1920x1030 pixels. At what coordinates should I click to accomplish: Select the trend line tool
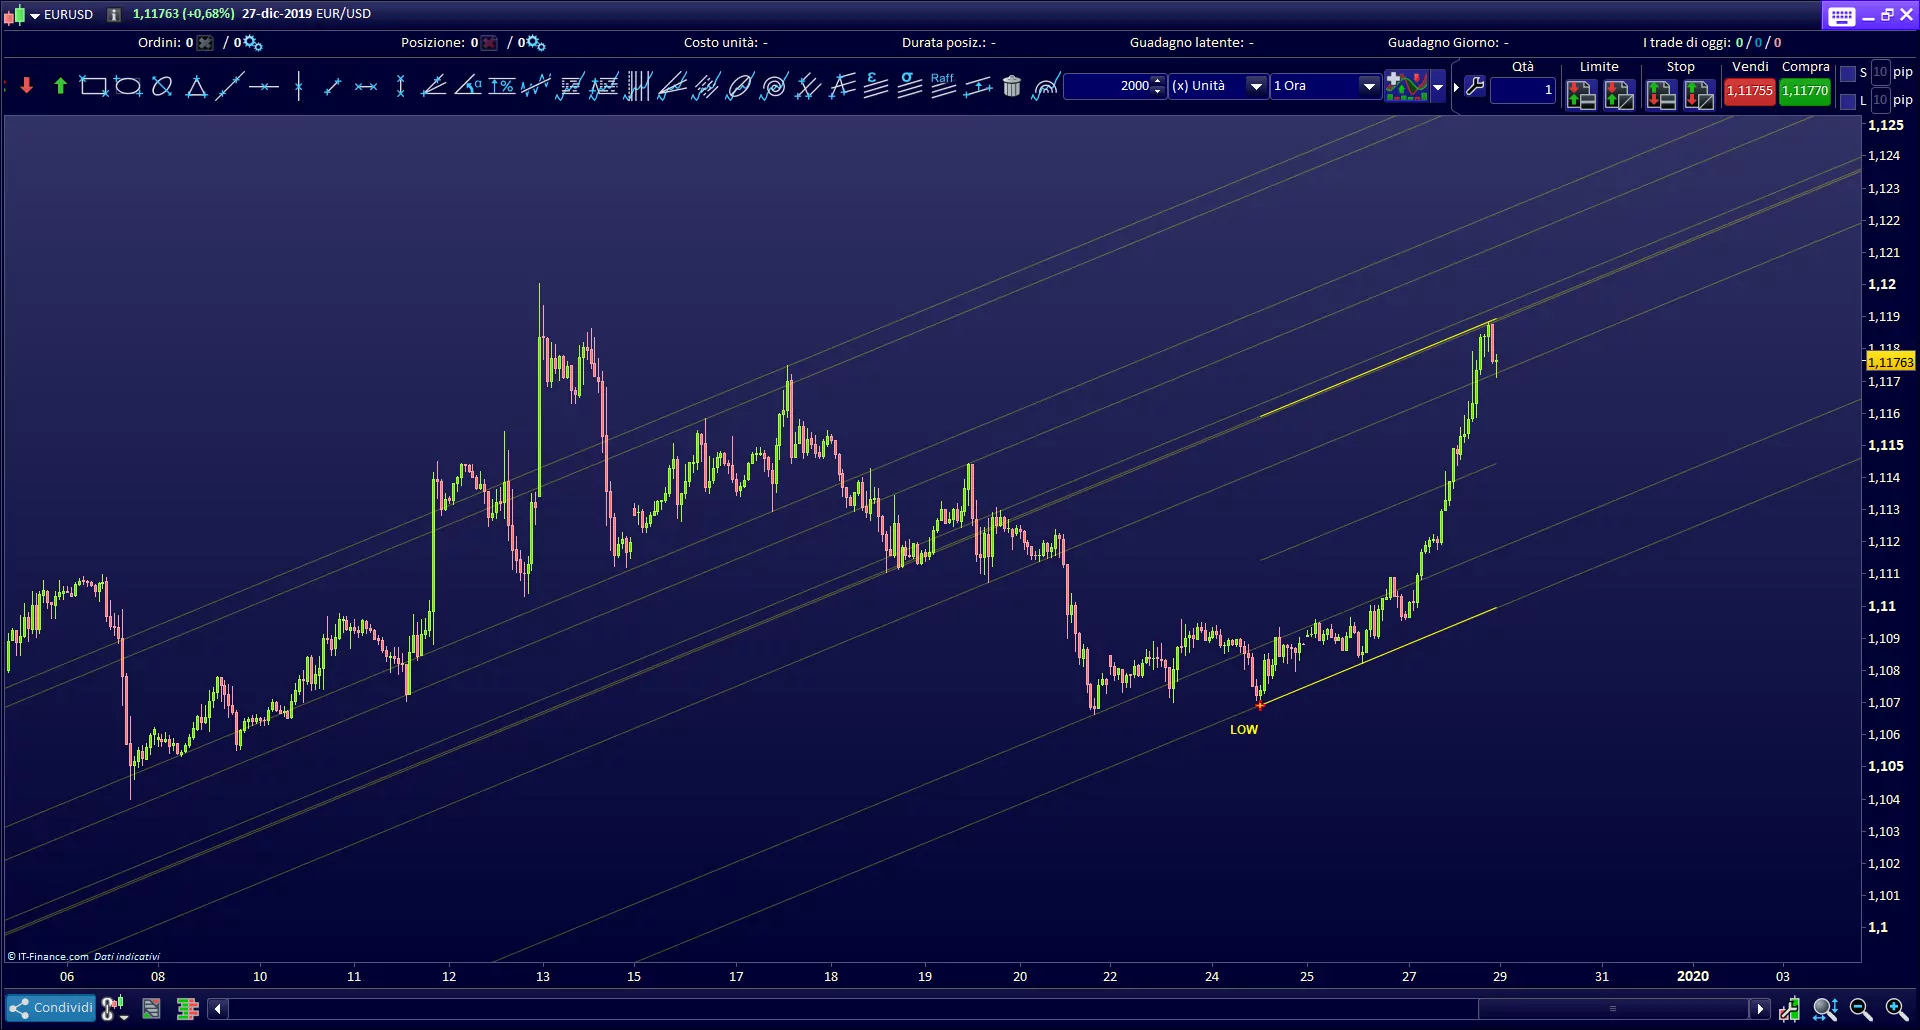click(229, 86)
